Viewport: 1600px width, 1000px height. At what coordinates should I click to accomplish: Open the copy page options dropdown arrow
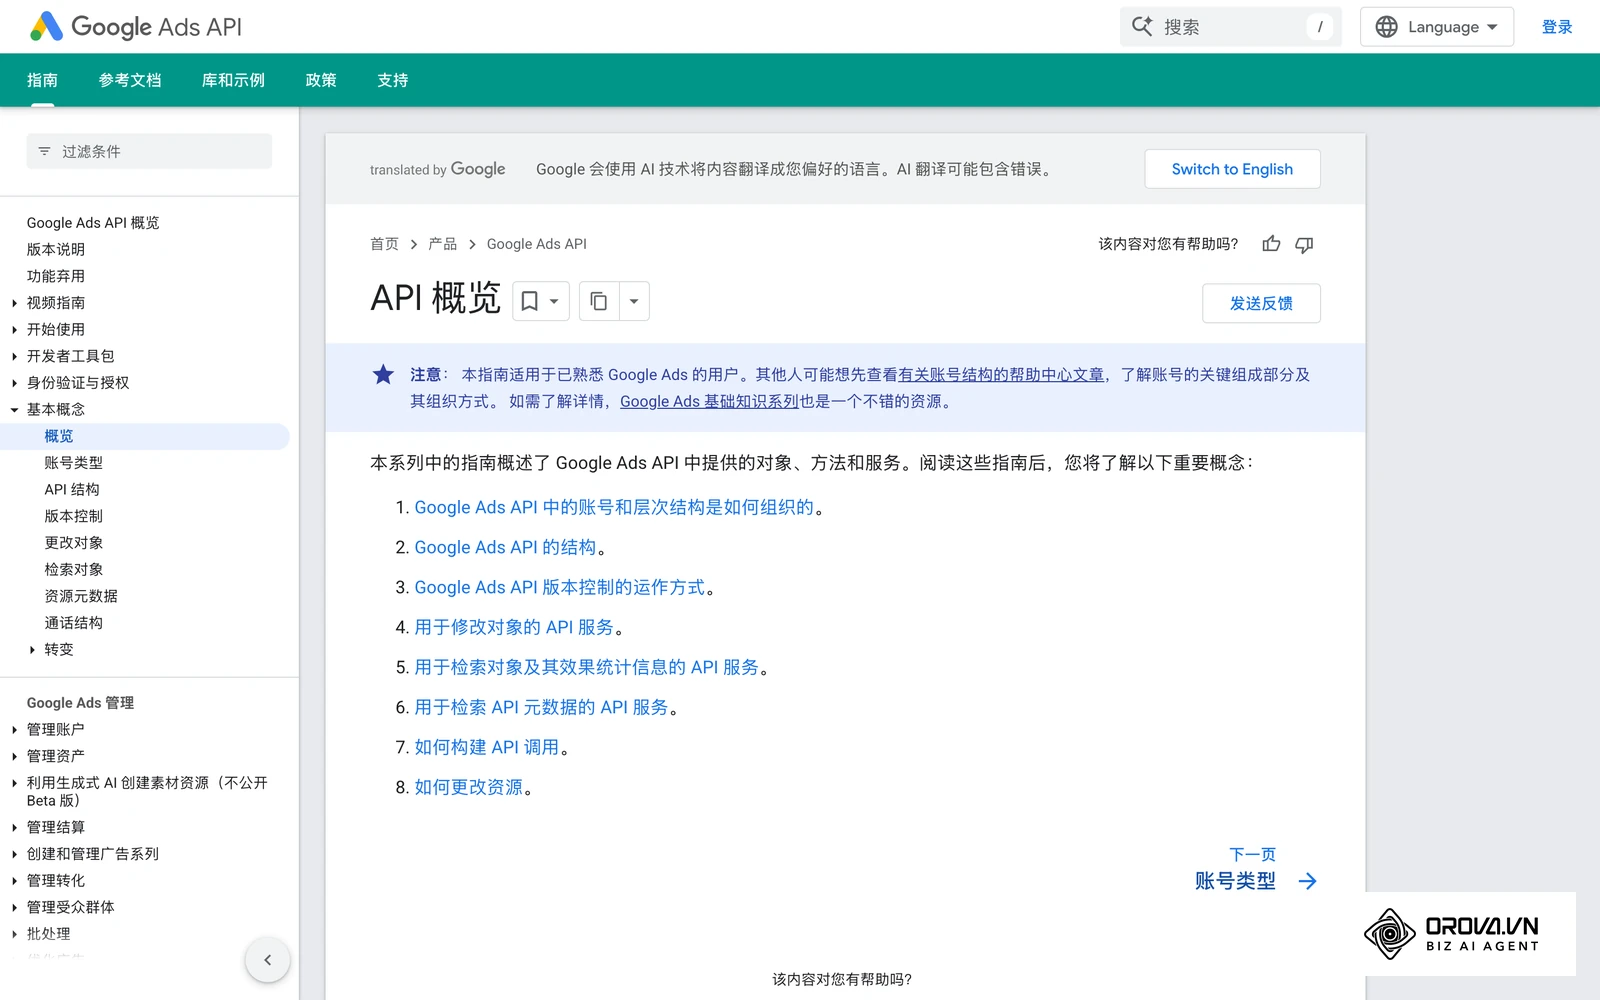[x=634, y=301]
